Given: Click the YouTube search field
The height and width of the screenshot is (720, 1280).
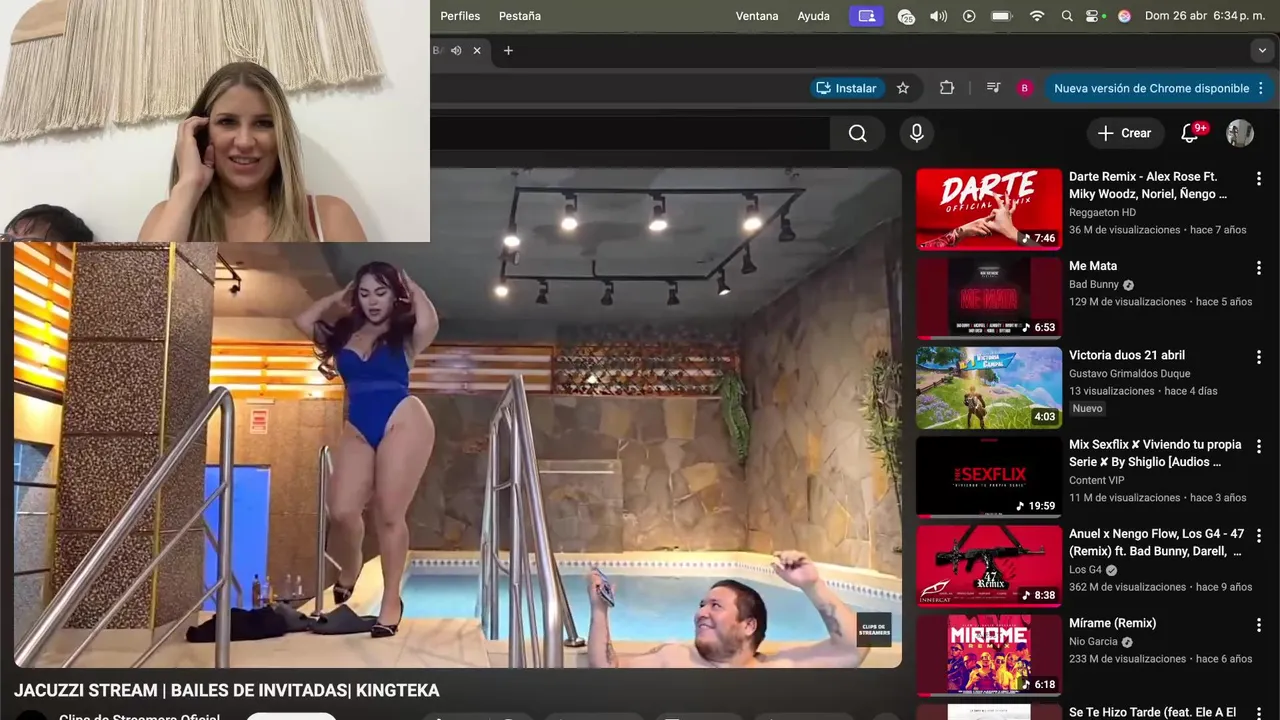Looking at the screenshot, I should point(630,133).
